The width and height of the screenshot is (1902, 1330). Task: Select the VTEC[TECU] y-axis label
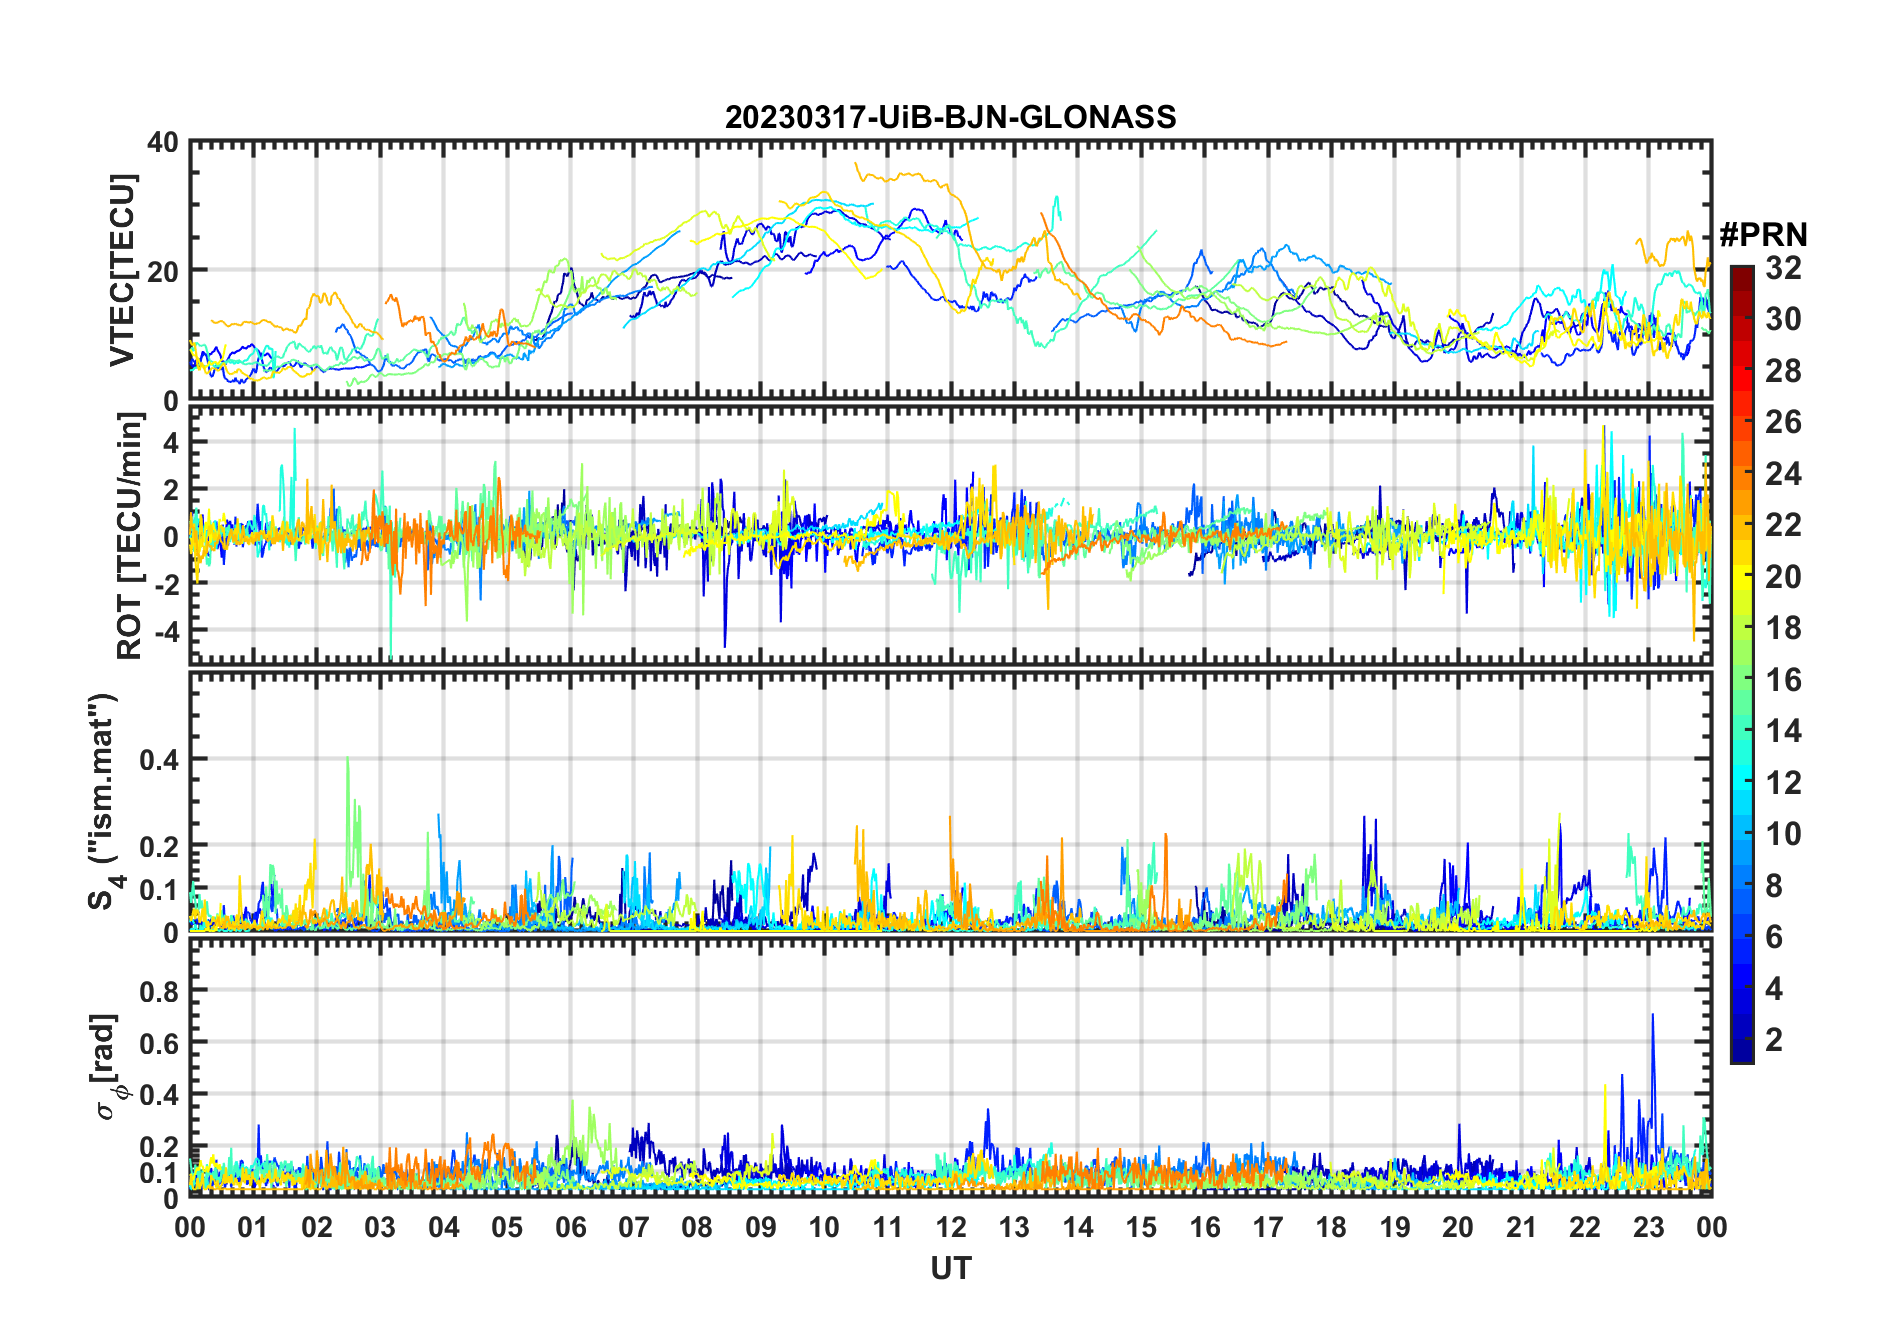pos(122,270)
